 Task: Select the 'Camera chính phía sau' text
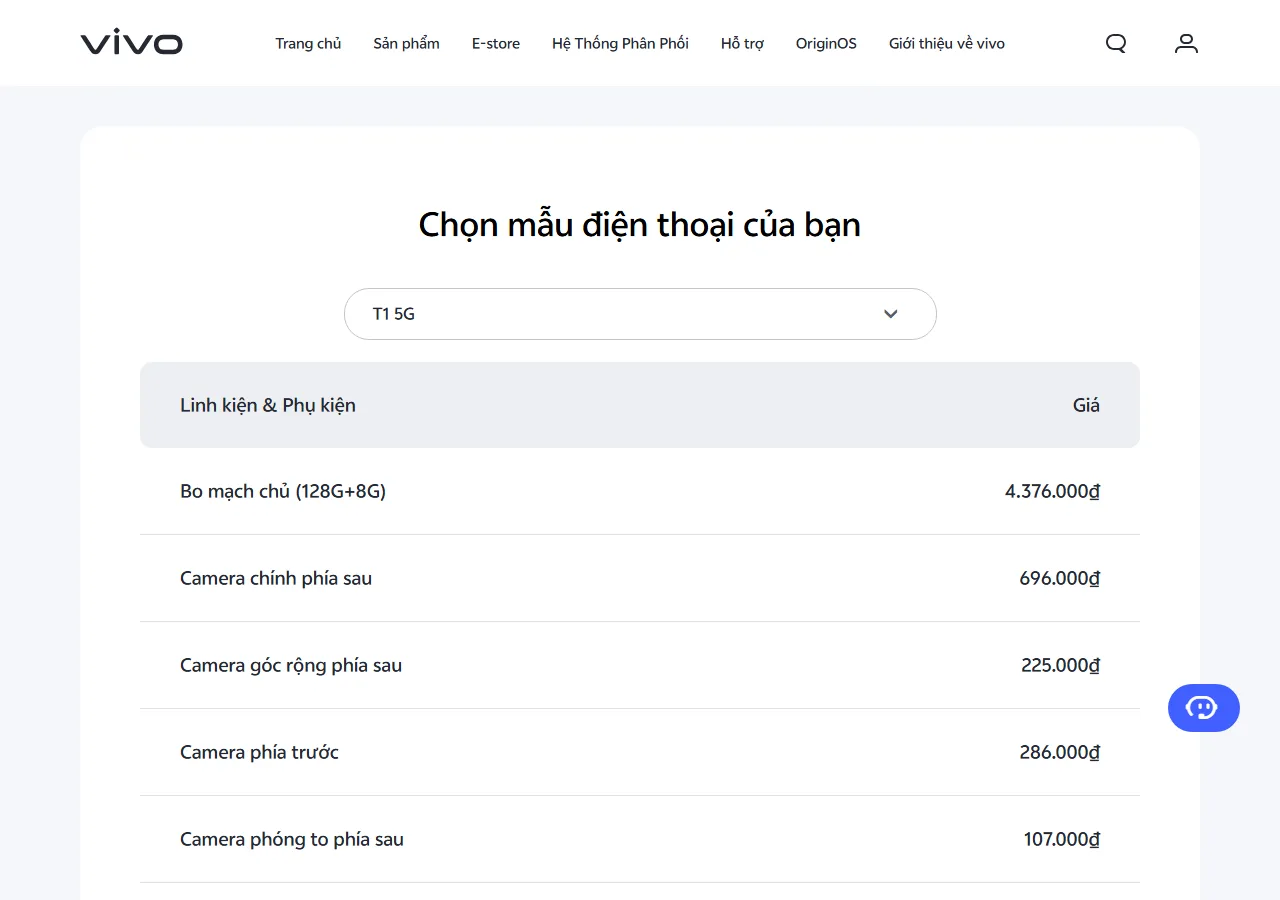(x=276, y=578)
